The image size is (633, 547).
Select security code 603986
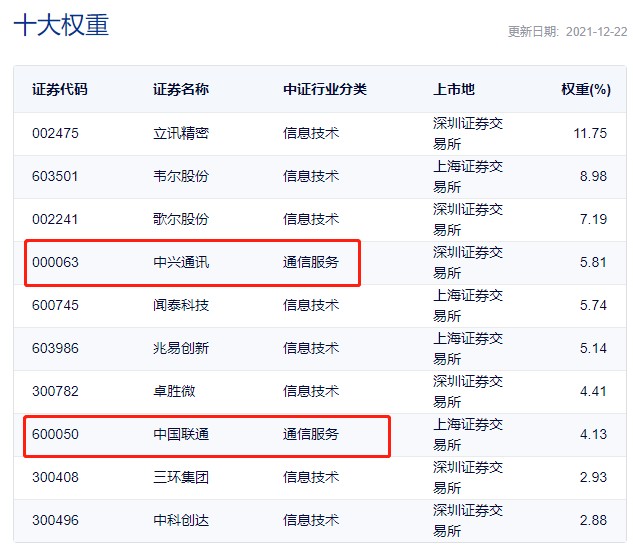(x=55, y=348)
